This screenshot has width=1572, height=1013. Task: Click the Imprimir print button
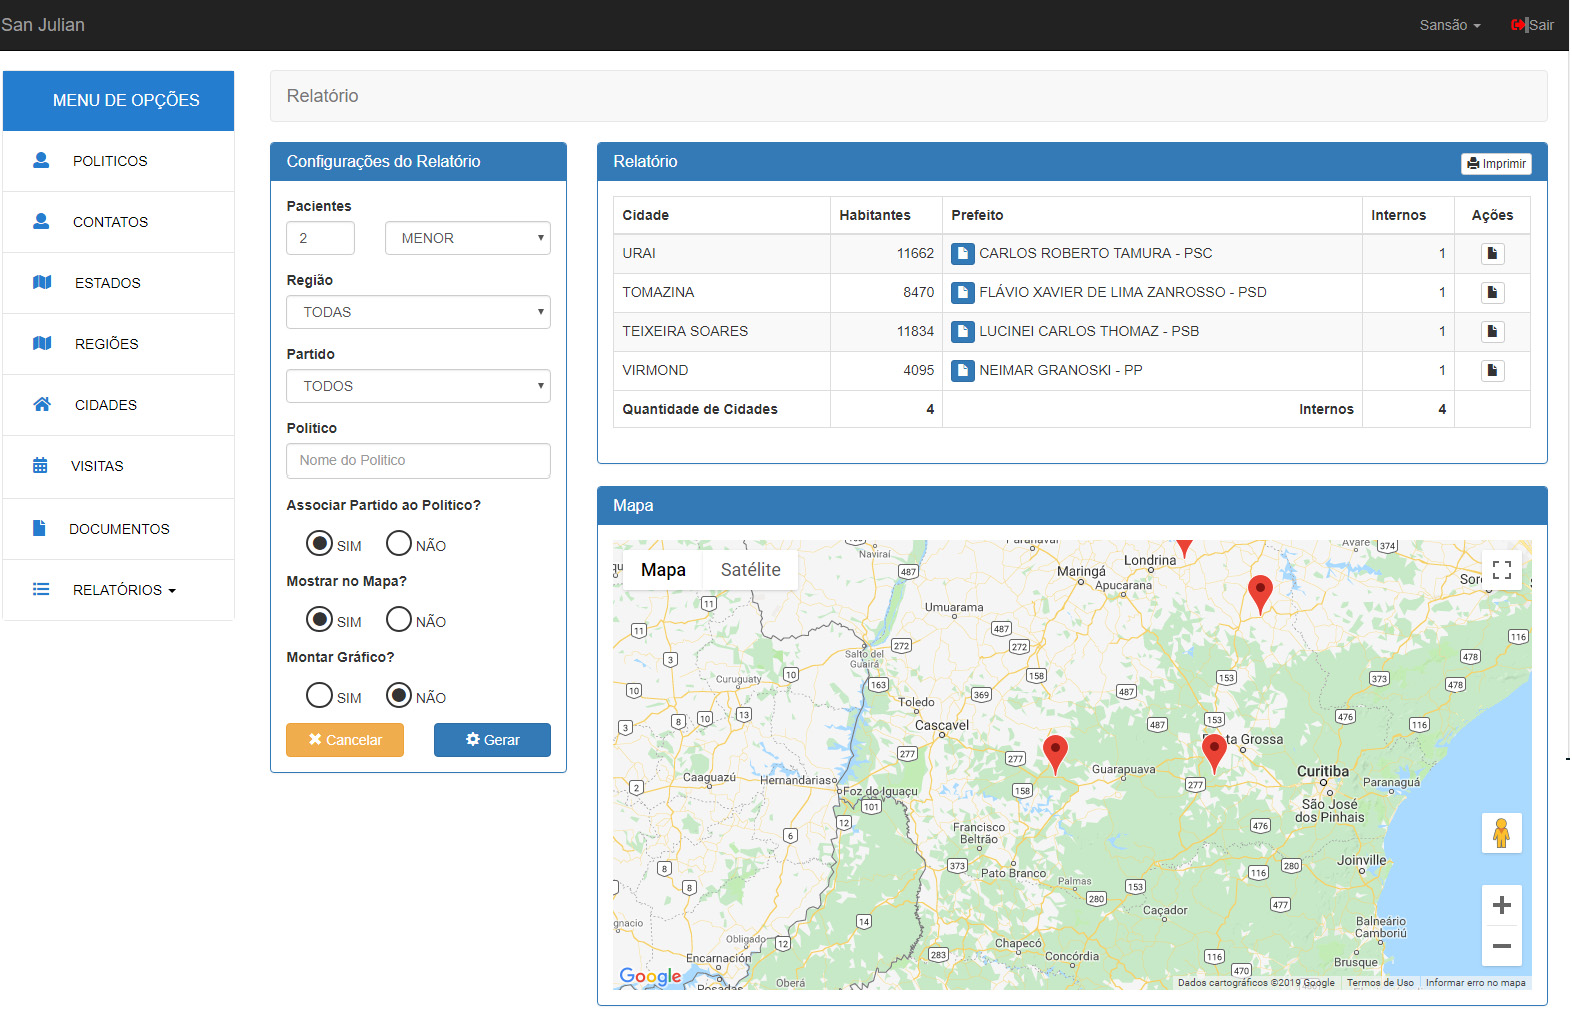[x=1496, y=164]
